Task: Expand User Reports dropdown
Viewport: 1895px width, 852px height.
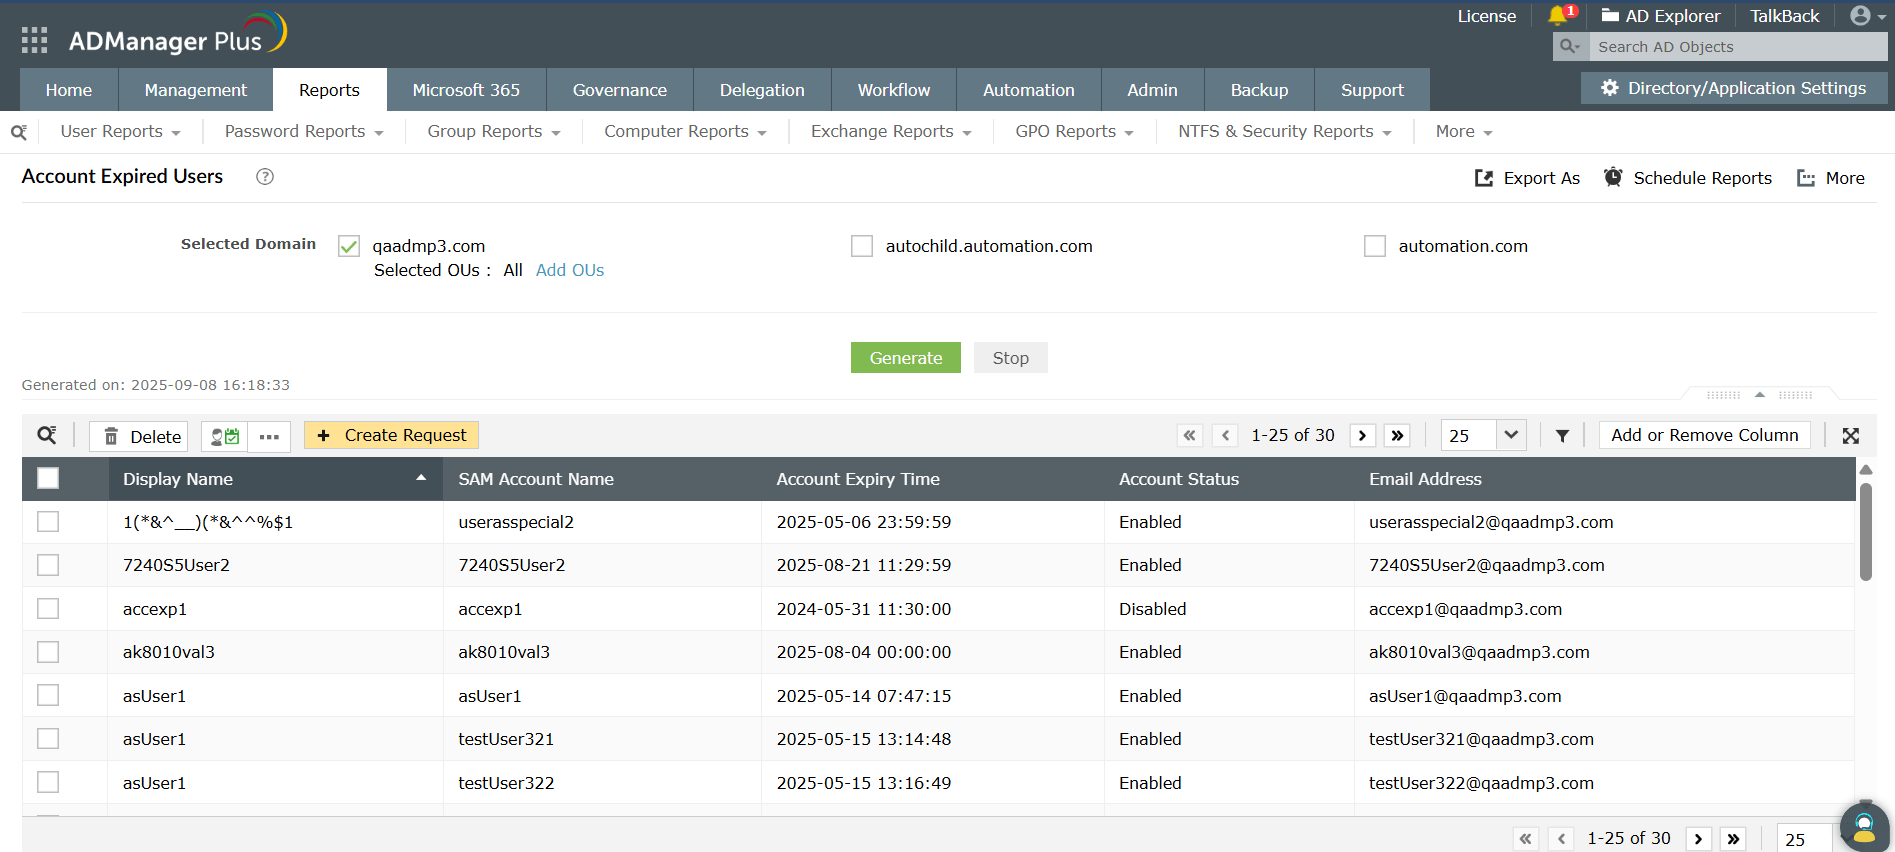Action: (120, 132)
